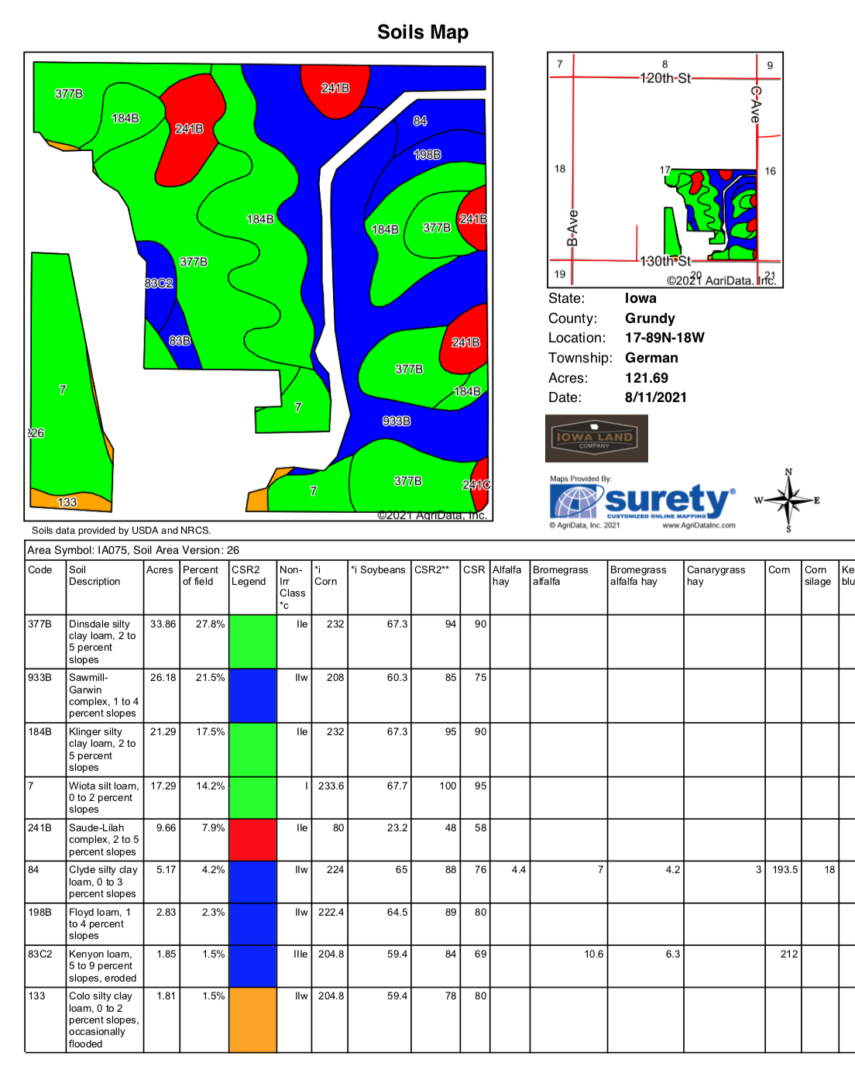Click 120th St label on locator map
The image size is (855, 1080).
click(x=666, y=77)
